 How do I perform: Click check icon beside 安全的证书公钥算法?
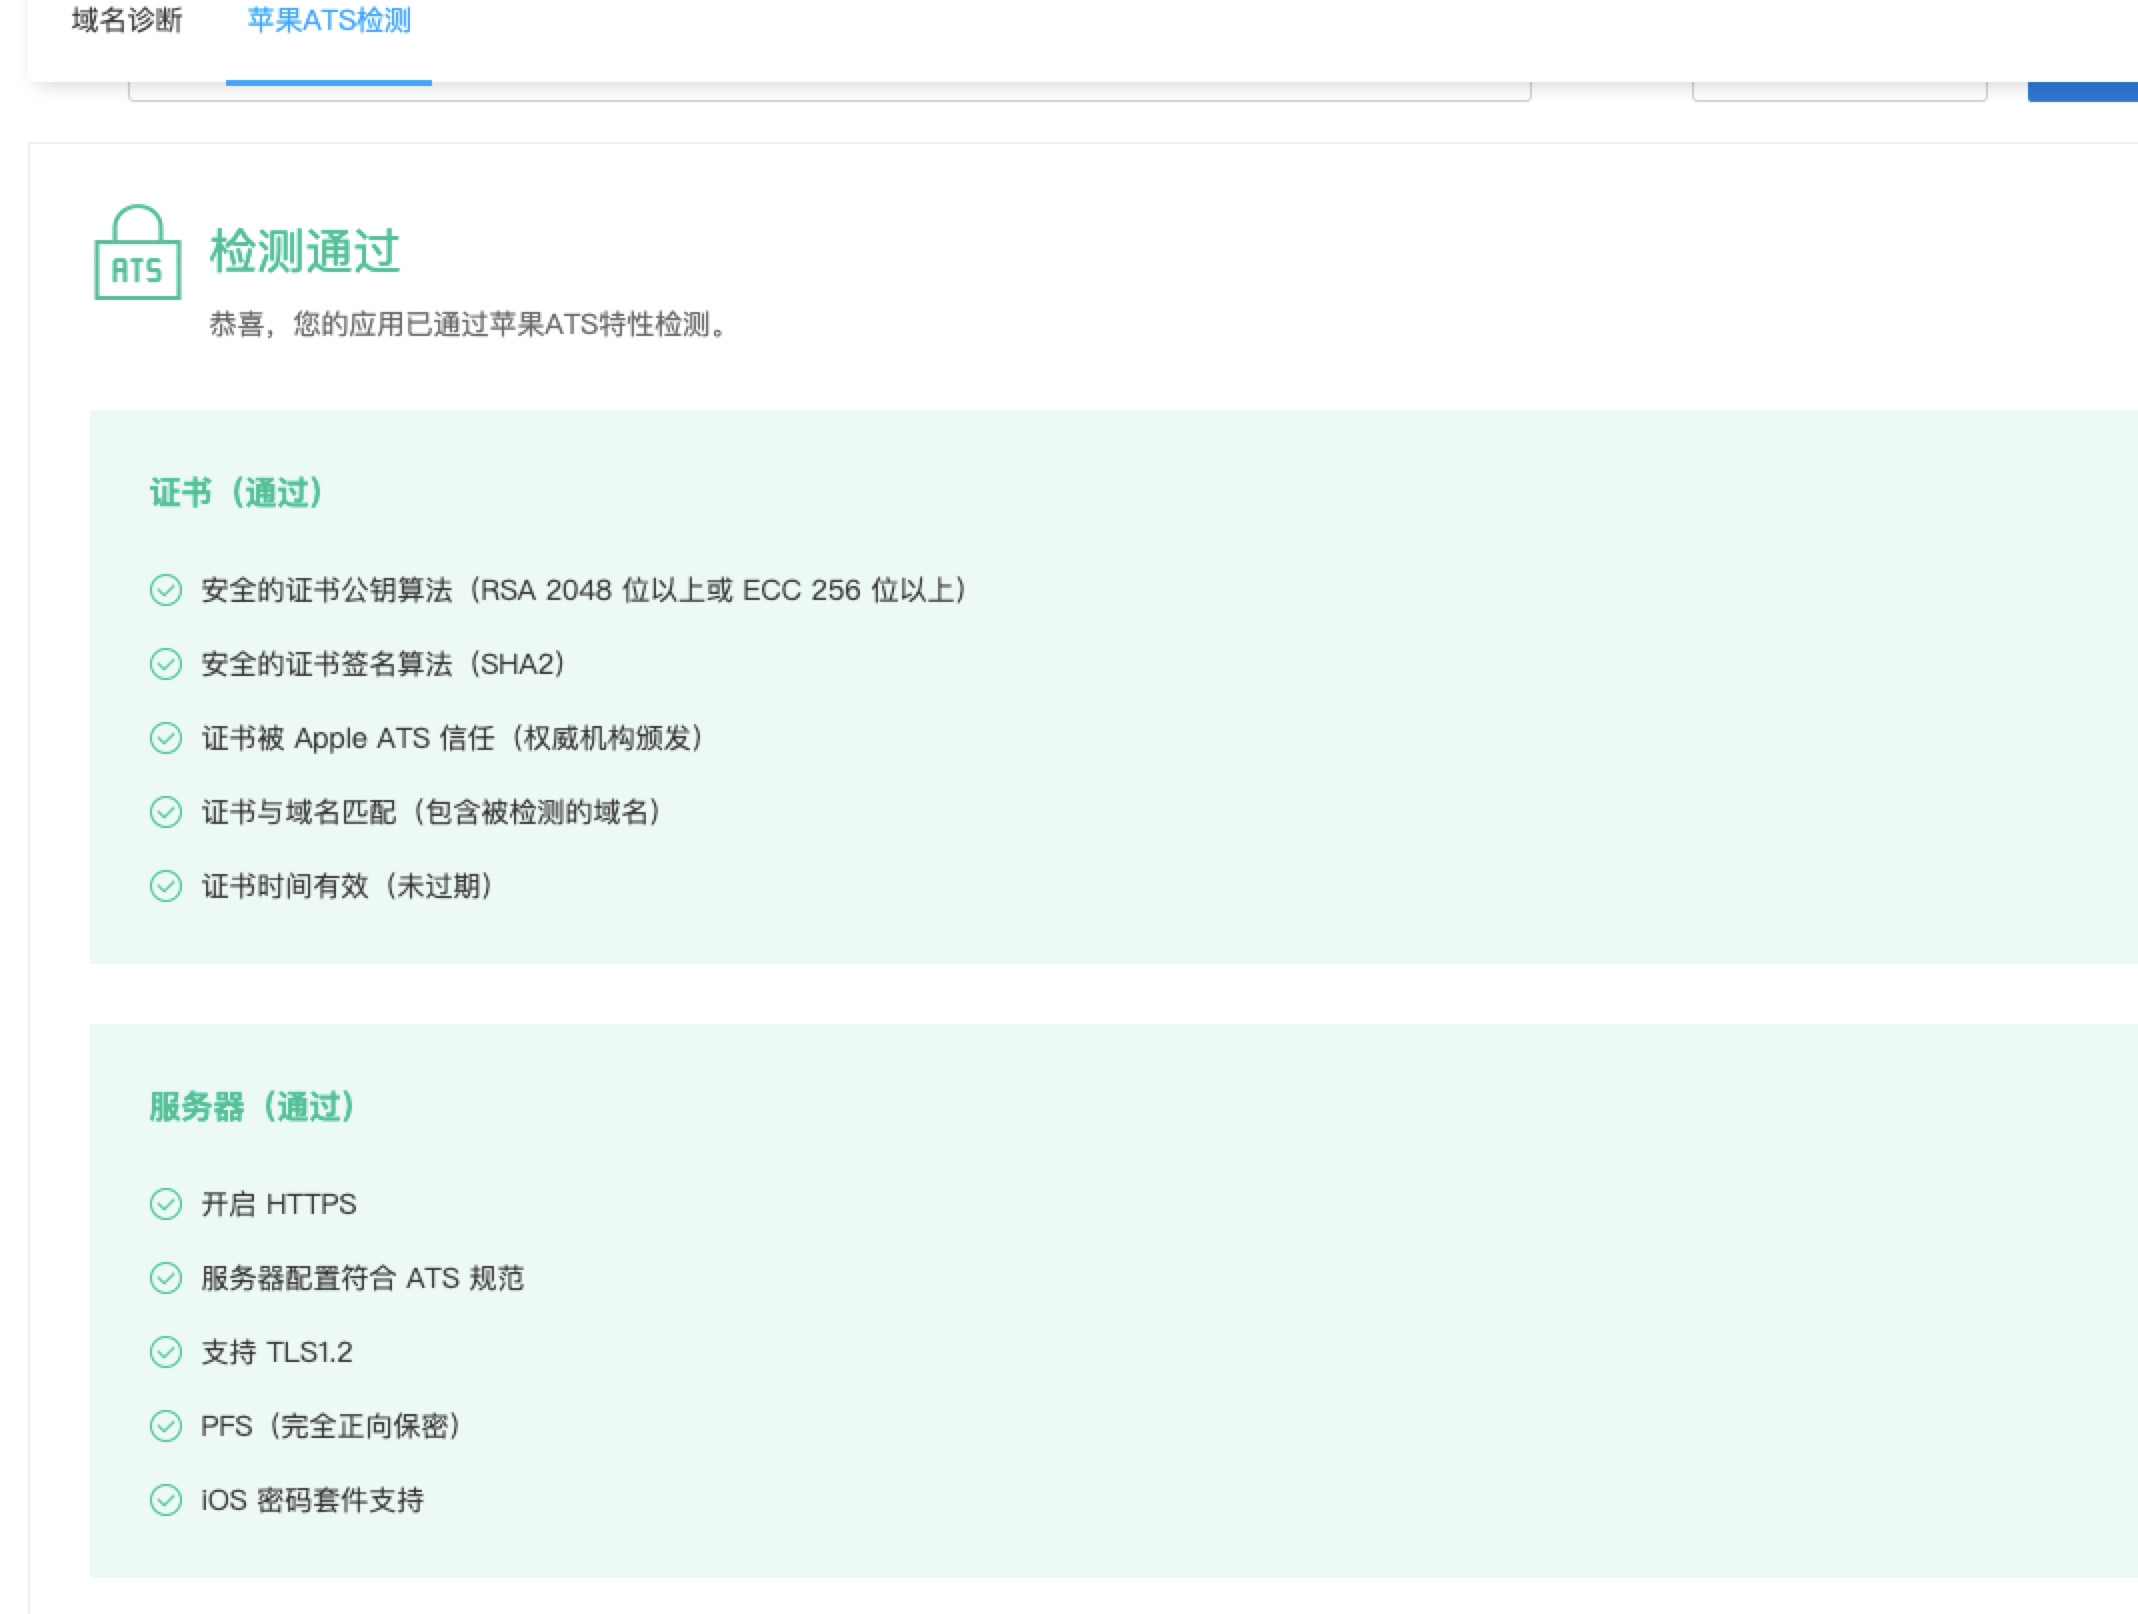pos(166,590)
